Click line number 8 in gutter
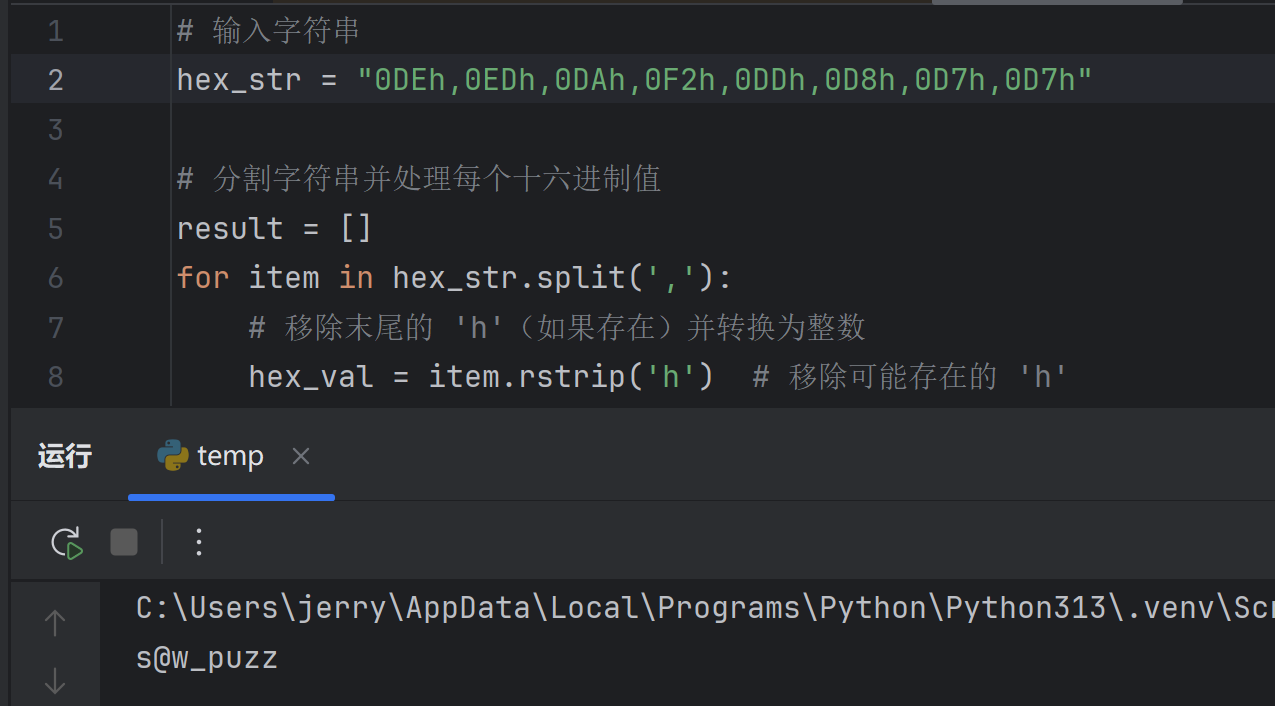This screenshot has width=1275, height=706. 55,376
